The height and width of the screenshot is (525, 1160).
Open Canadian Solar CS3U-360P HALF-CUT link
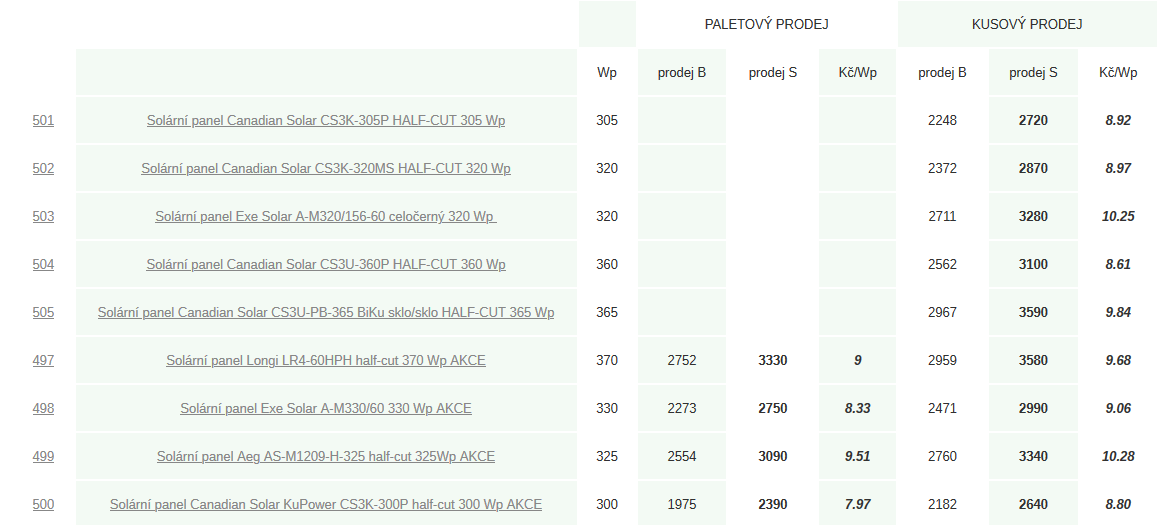point(326,264)
